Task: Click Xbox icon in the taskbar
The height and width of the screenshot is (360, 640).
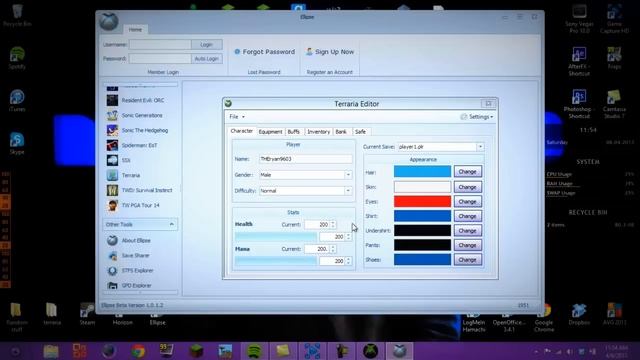Action: [371, 351]
